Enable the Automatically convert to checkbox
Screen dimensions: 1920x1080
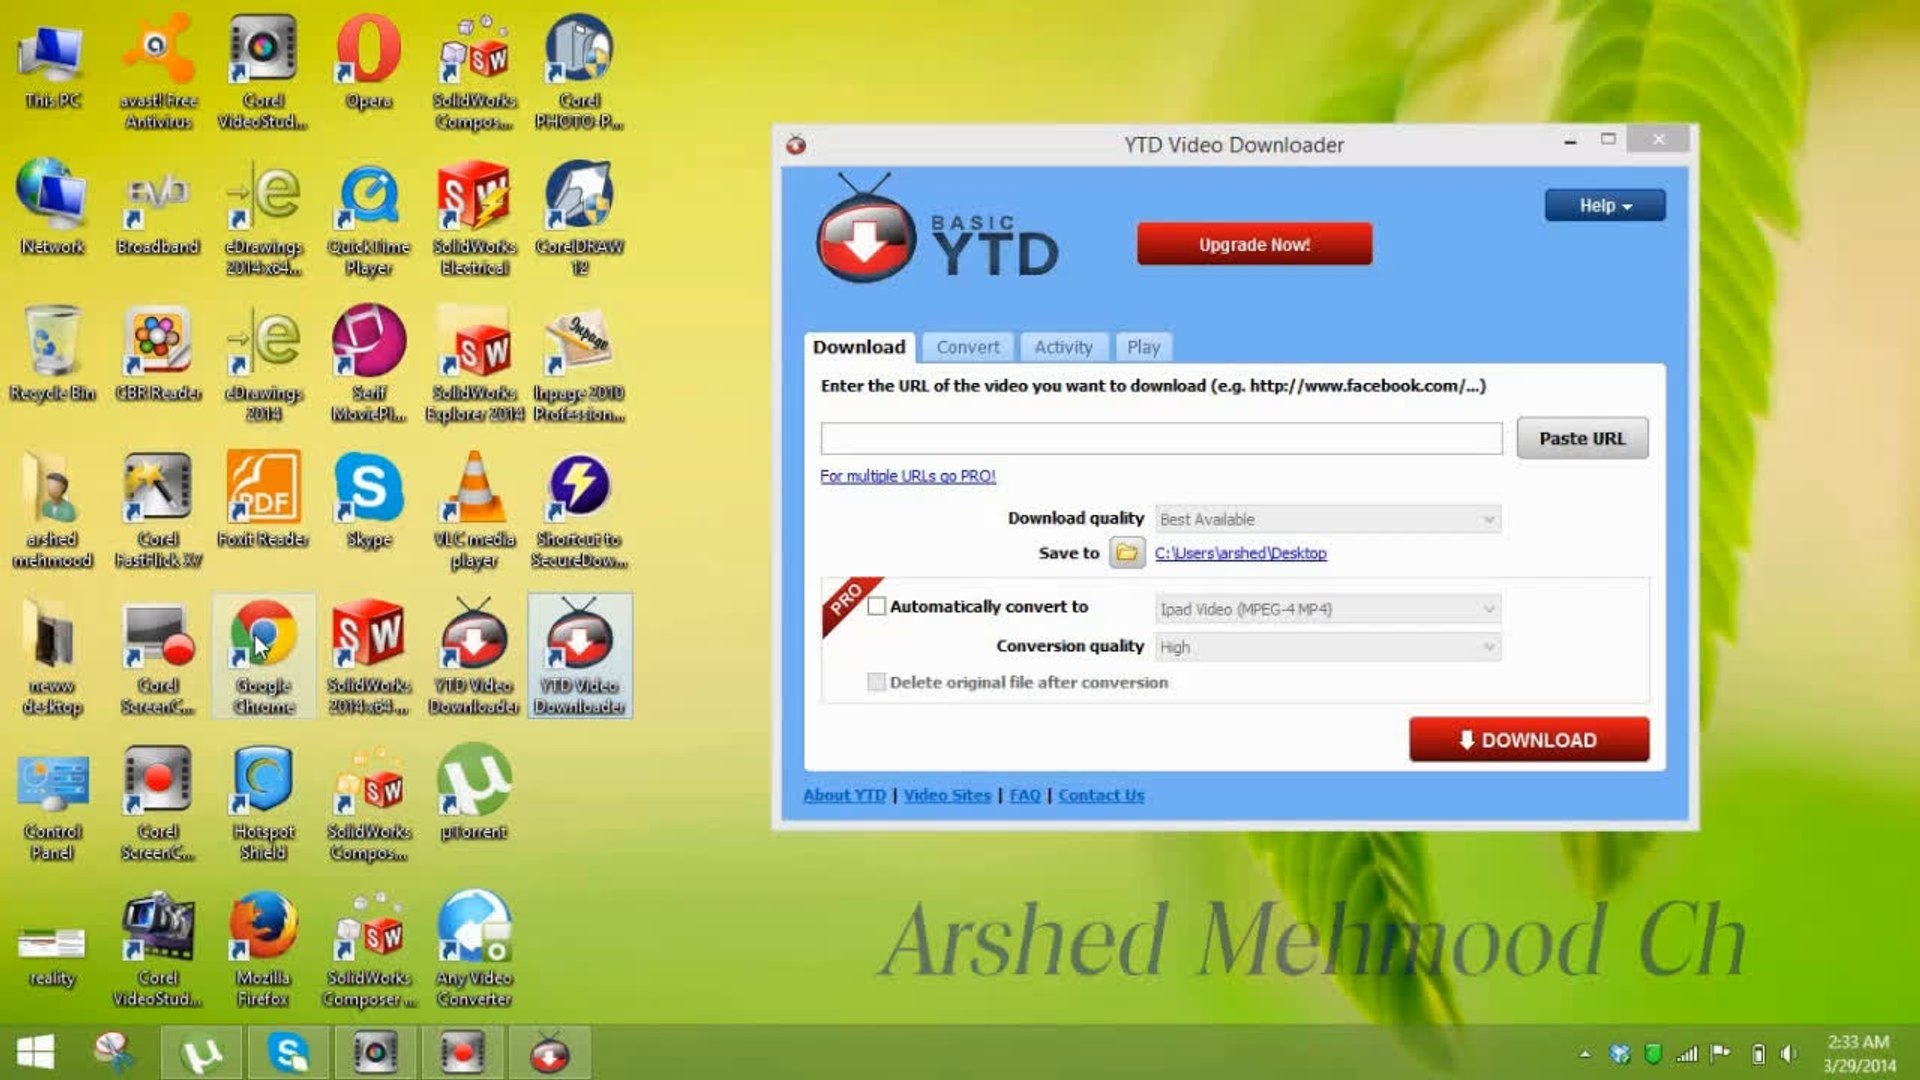[878, 606]
